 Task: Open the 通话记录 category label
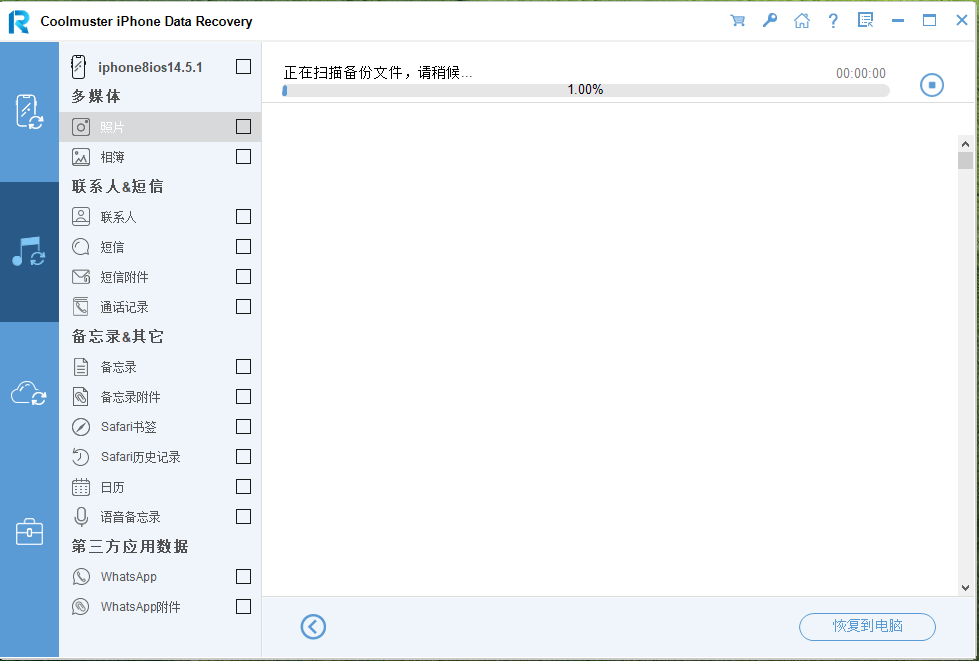[124, 307]
